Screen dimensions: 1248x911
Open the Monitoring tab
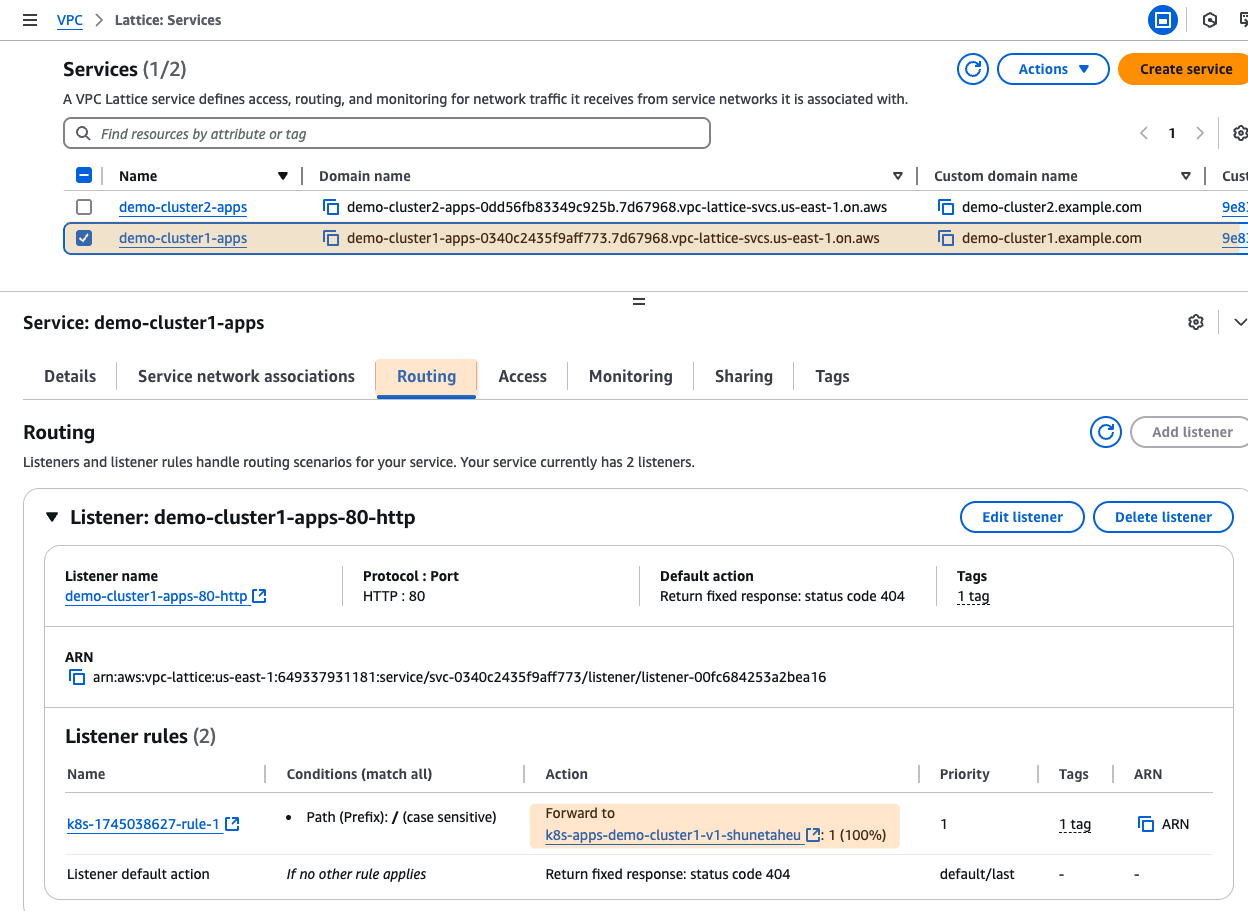click(x=630, y=376)
